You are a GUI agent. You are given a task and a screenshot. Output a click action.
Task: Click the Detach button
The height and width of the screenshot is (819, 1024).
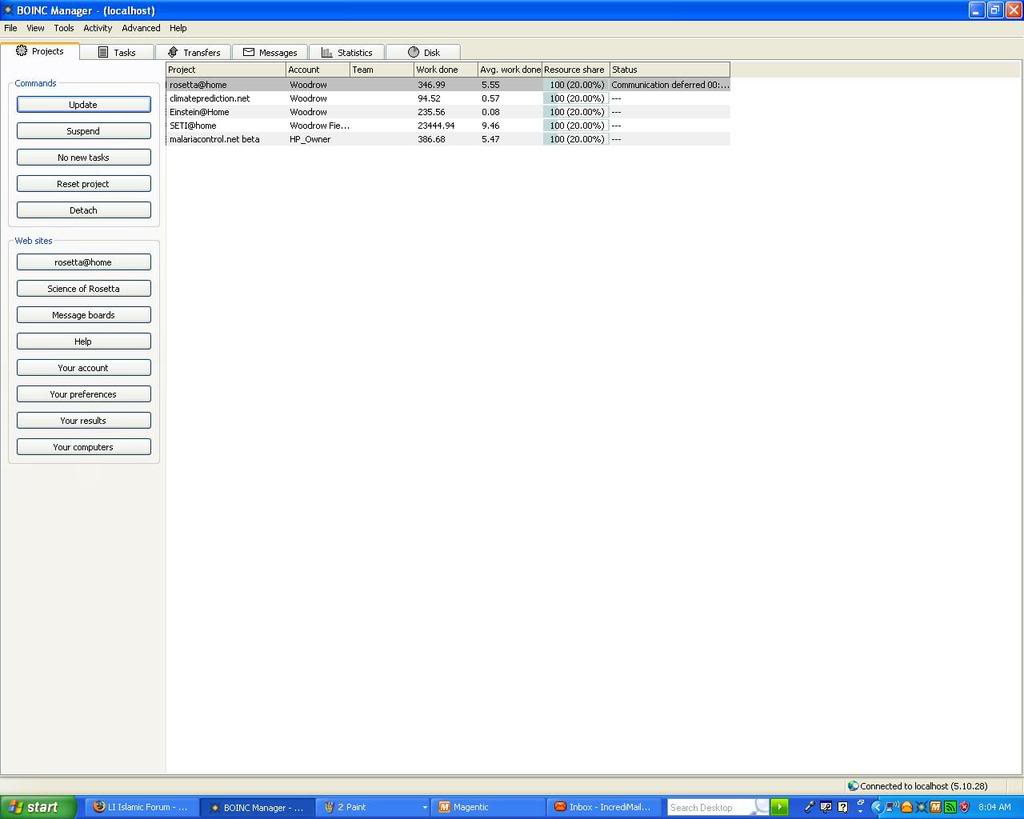point(84,210)
